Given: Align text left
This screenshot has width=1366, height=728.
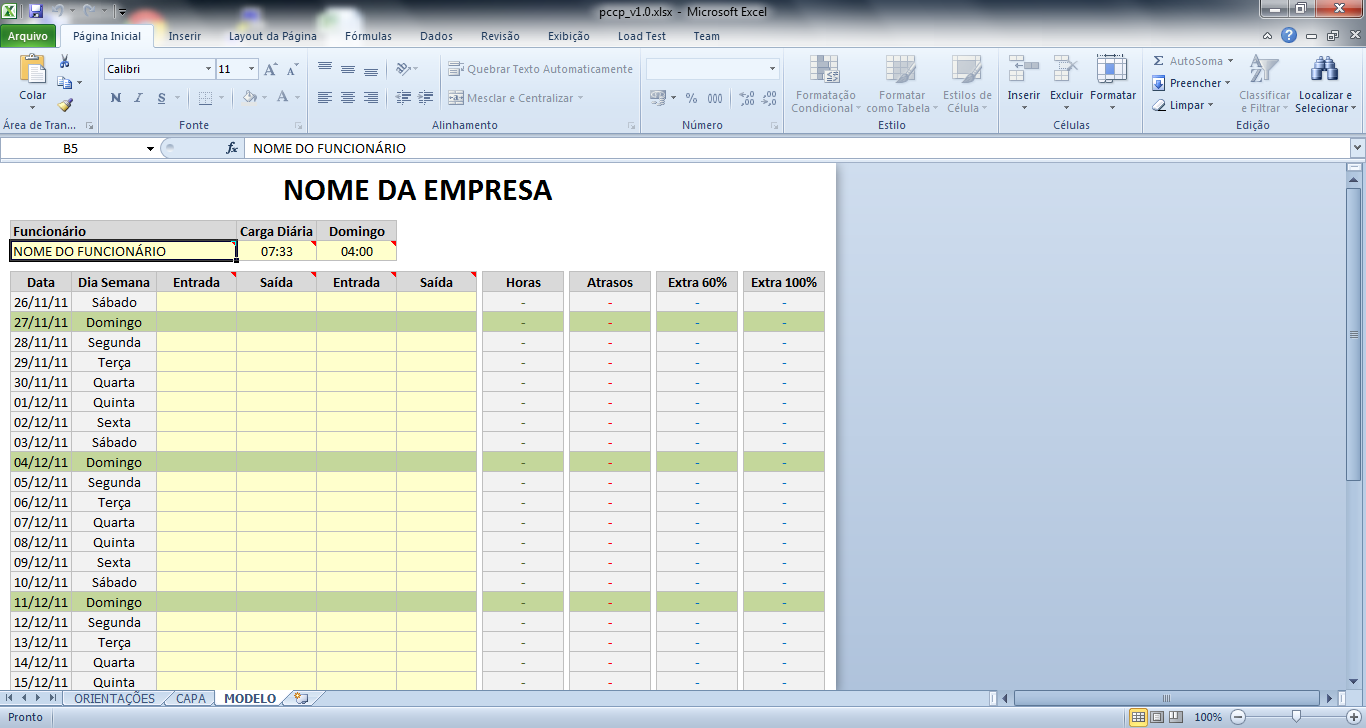Looking at the screenshot, I should point(325,98).
